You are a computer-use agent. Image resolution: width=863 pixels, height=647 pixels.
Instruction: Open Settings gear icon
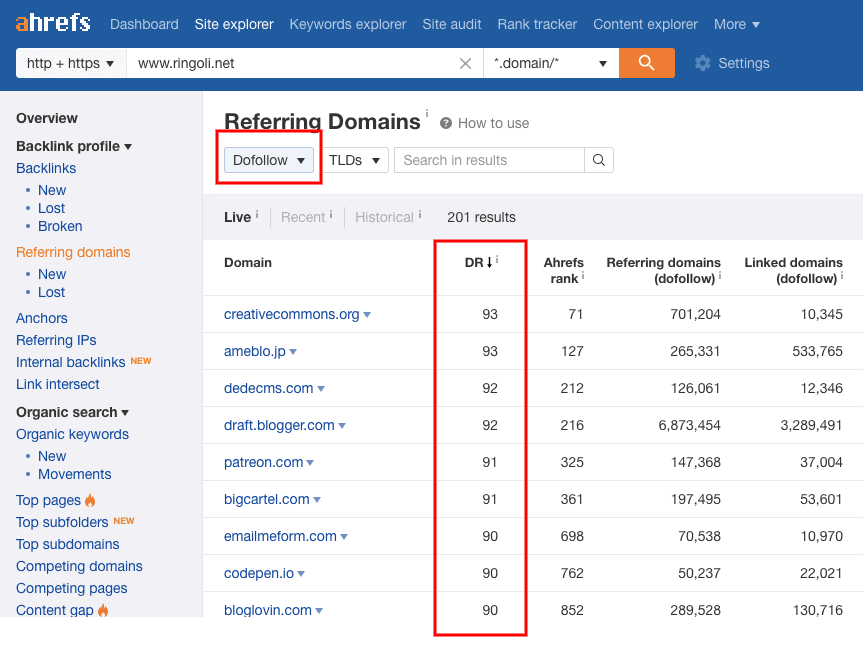pos(702,63)
